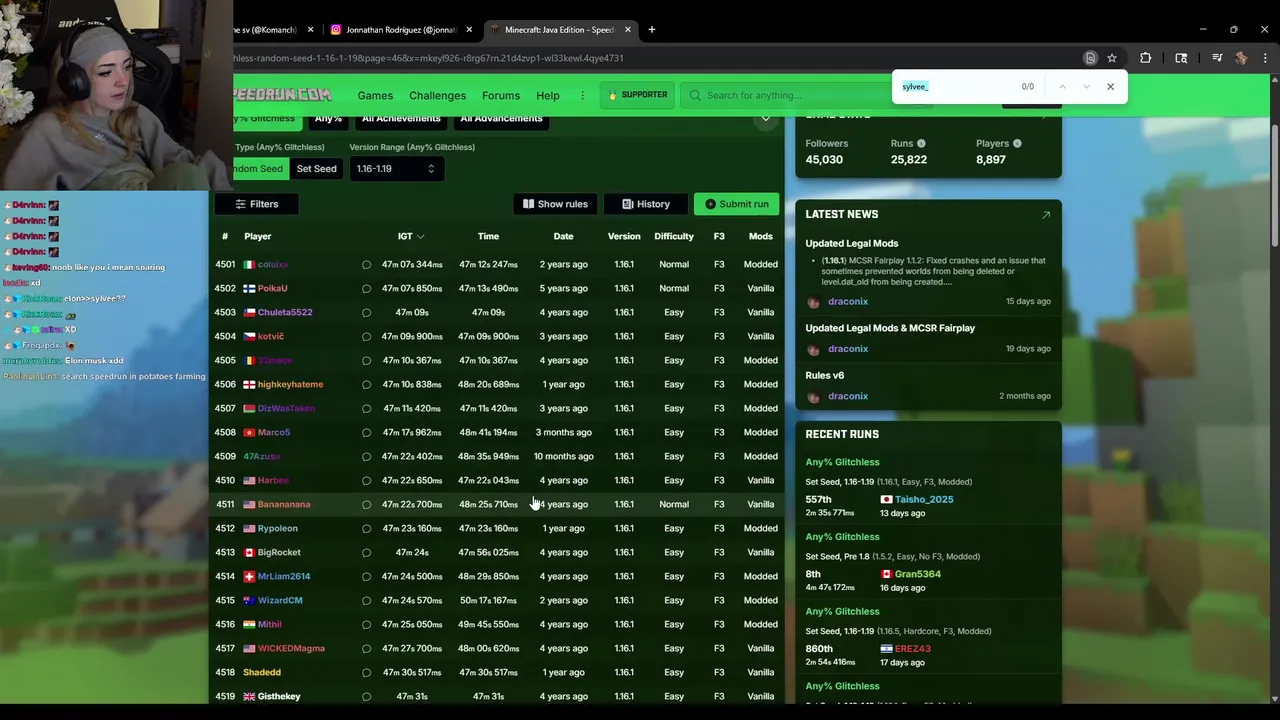Screen dimensions: 1280x720
Task: Click the Filters sliders icon
Action: [x=240, y=204]
